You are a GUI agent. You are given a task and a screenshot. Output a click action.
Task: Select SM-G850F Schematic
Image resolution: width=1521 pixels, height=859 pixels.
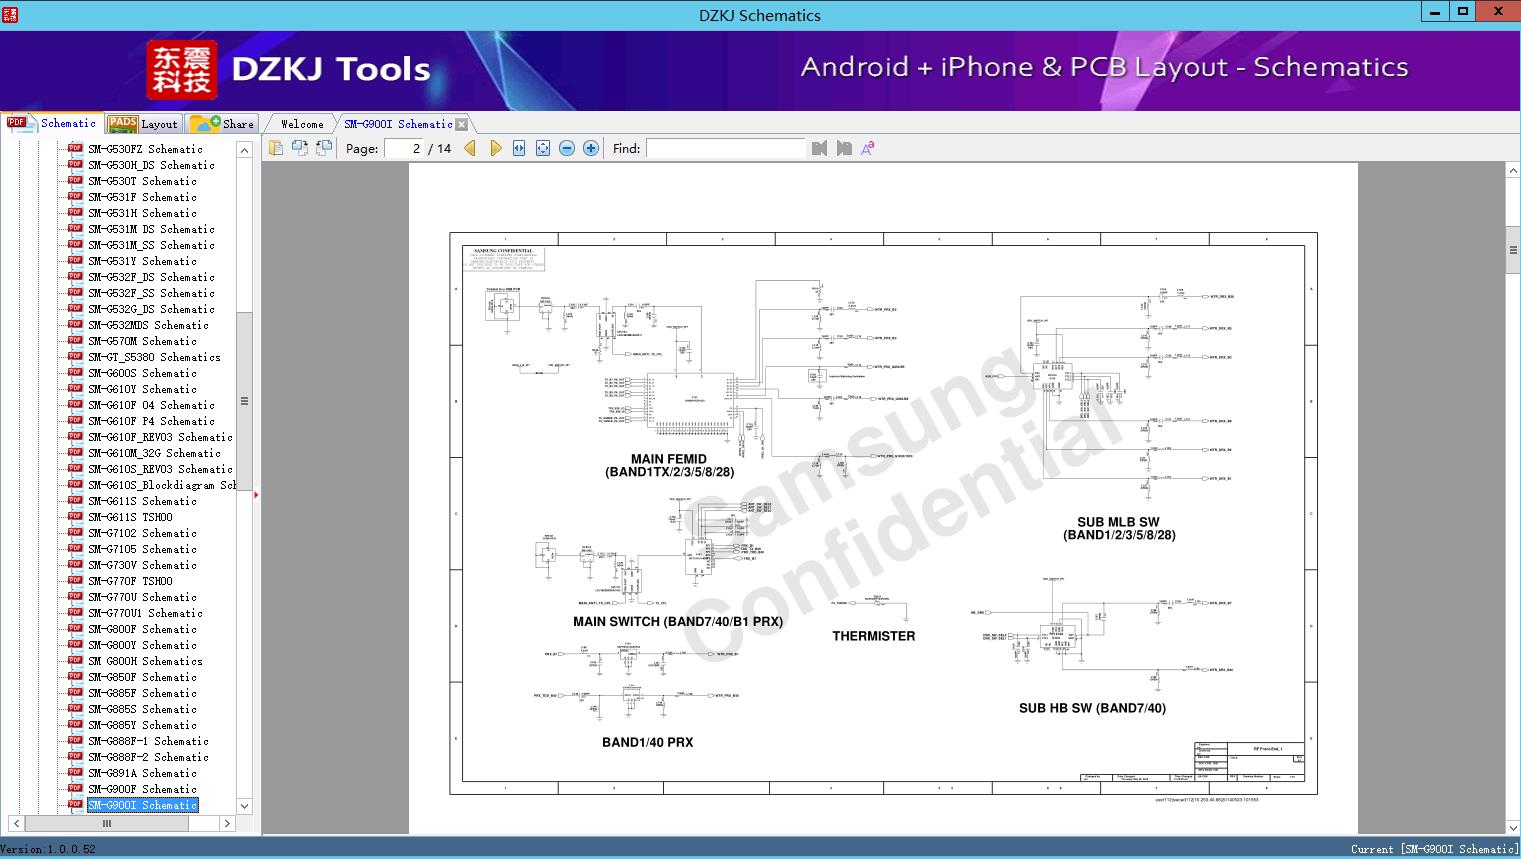142,677
